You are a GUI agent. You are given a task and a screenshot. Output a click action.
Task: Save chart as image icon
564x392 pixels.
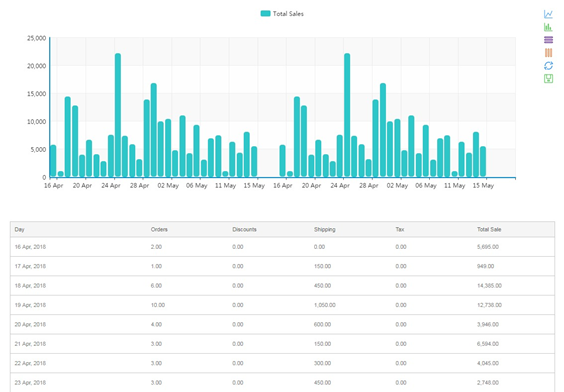pyautogui.click(x=548, y=79)
